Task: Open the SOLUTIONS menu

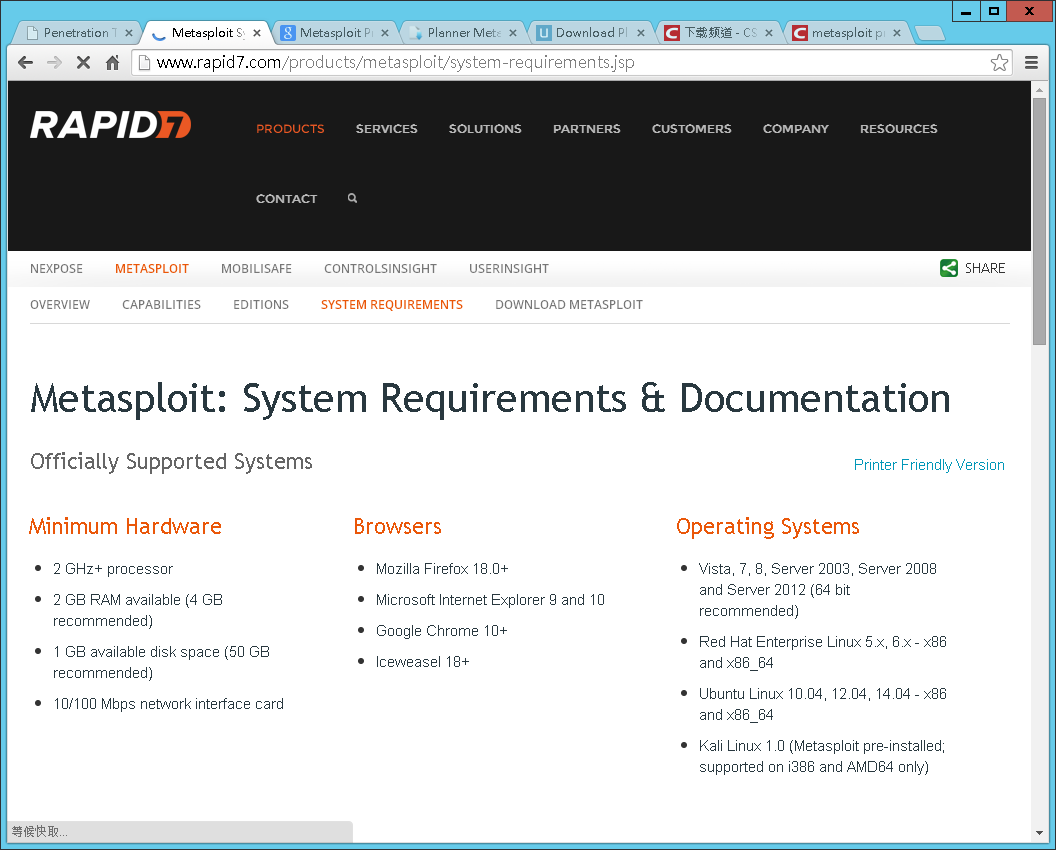Action: tap(485, 129)
